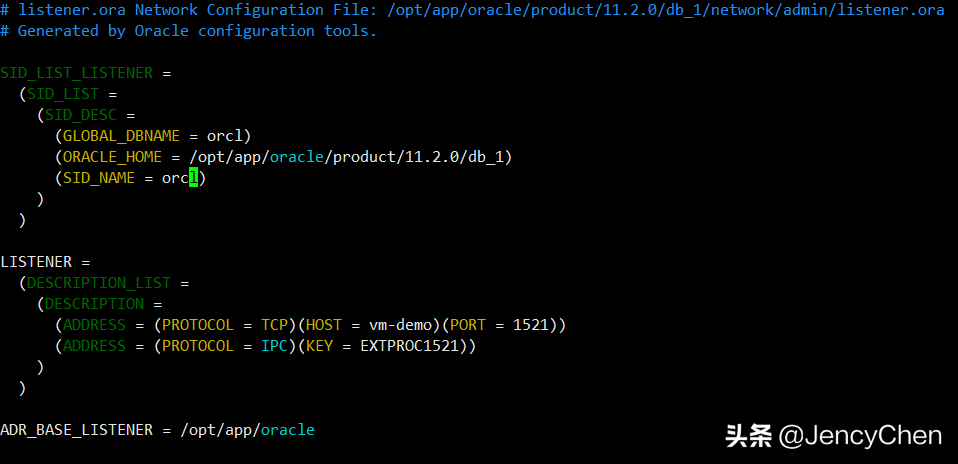Click the SID_DESC keyword
Image resolution: width=958 pixels, height=464 pixels.
tap(85, 115)
